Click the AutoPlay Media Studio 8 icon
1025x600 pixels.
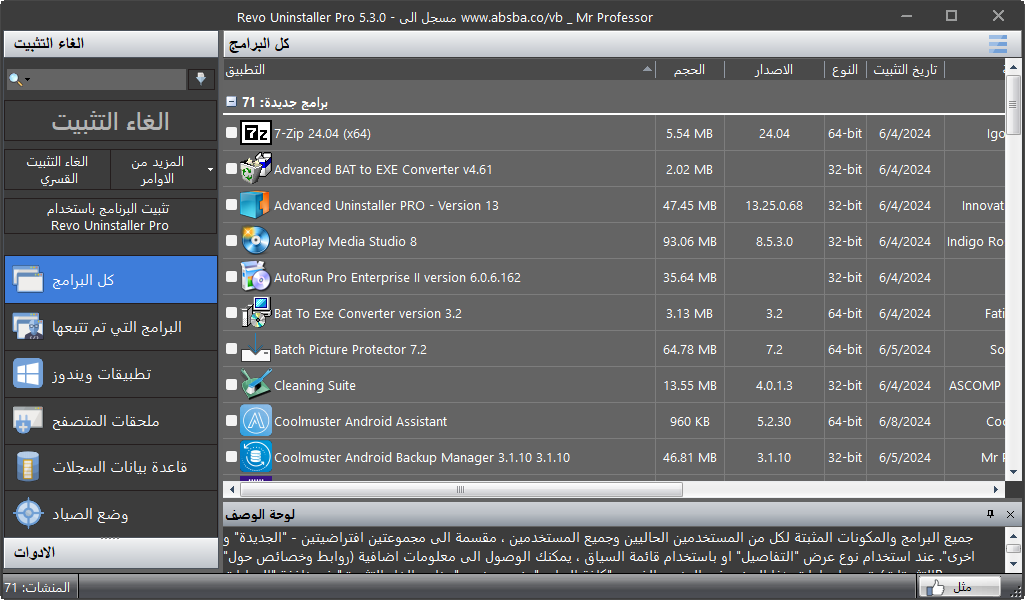coord(257,241)
